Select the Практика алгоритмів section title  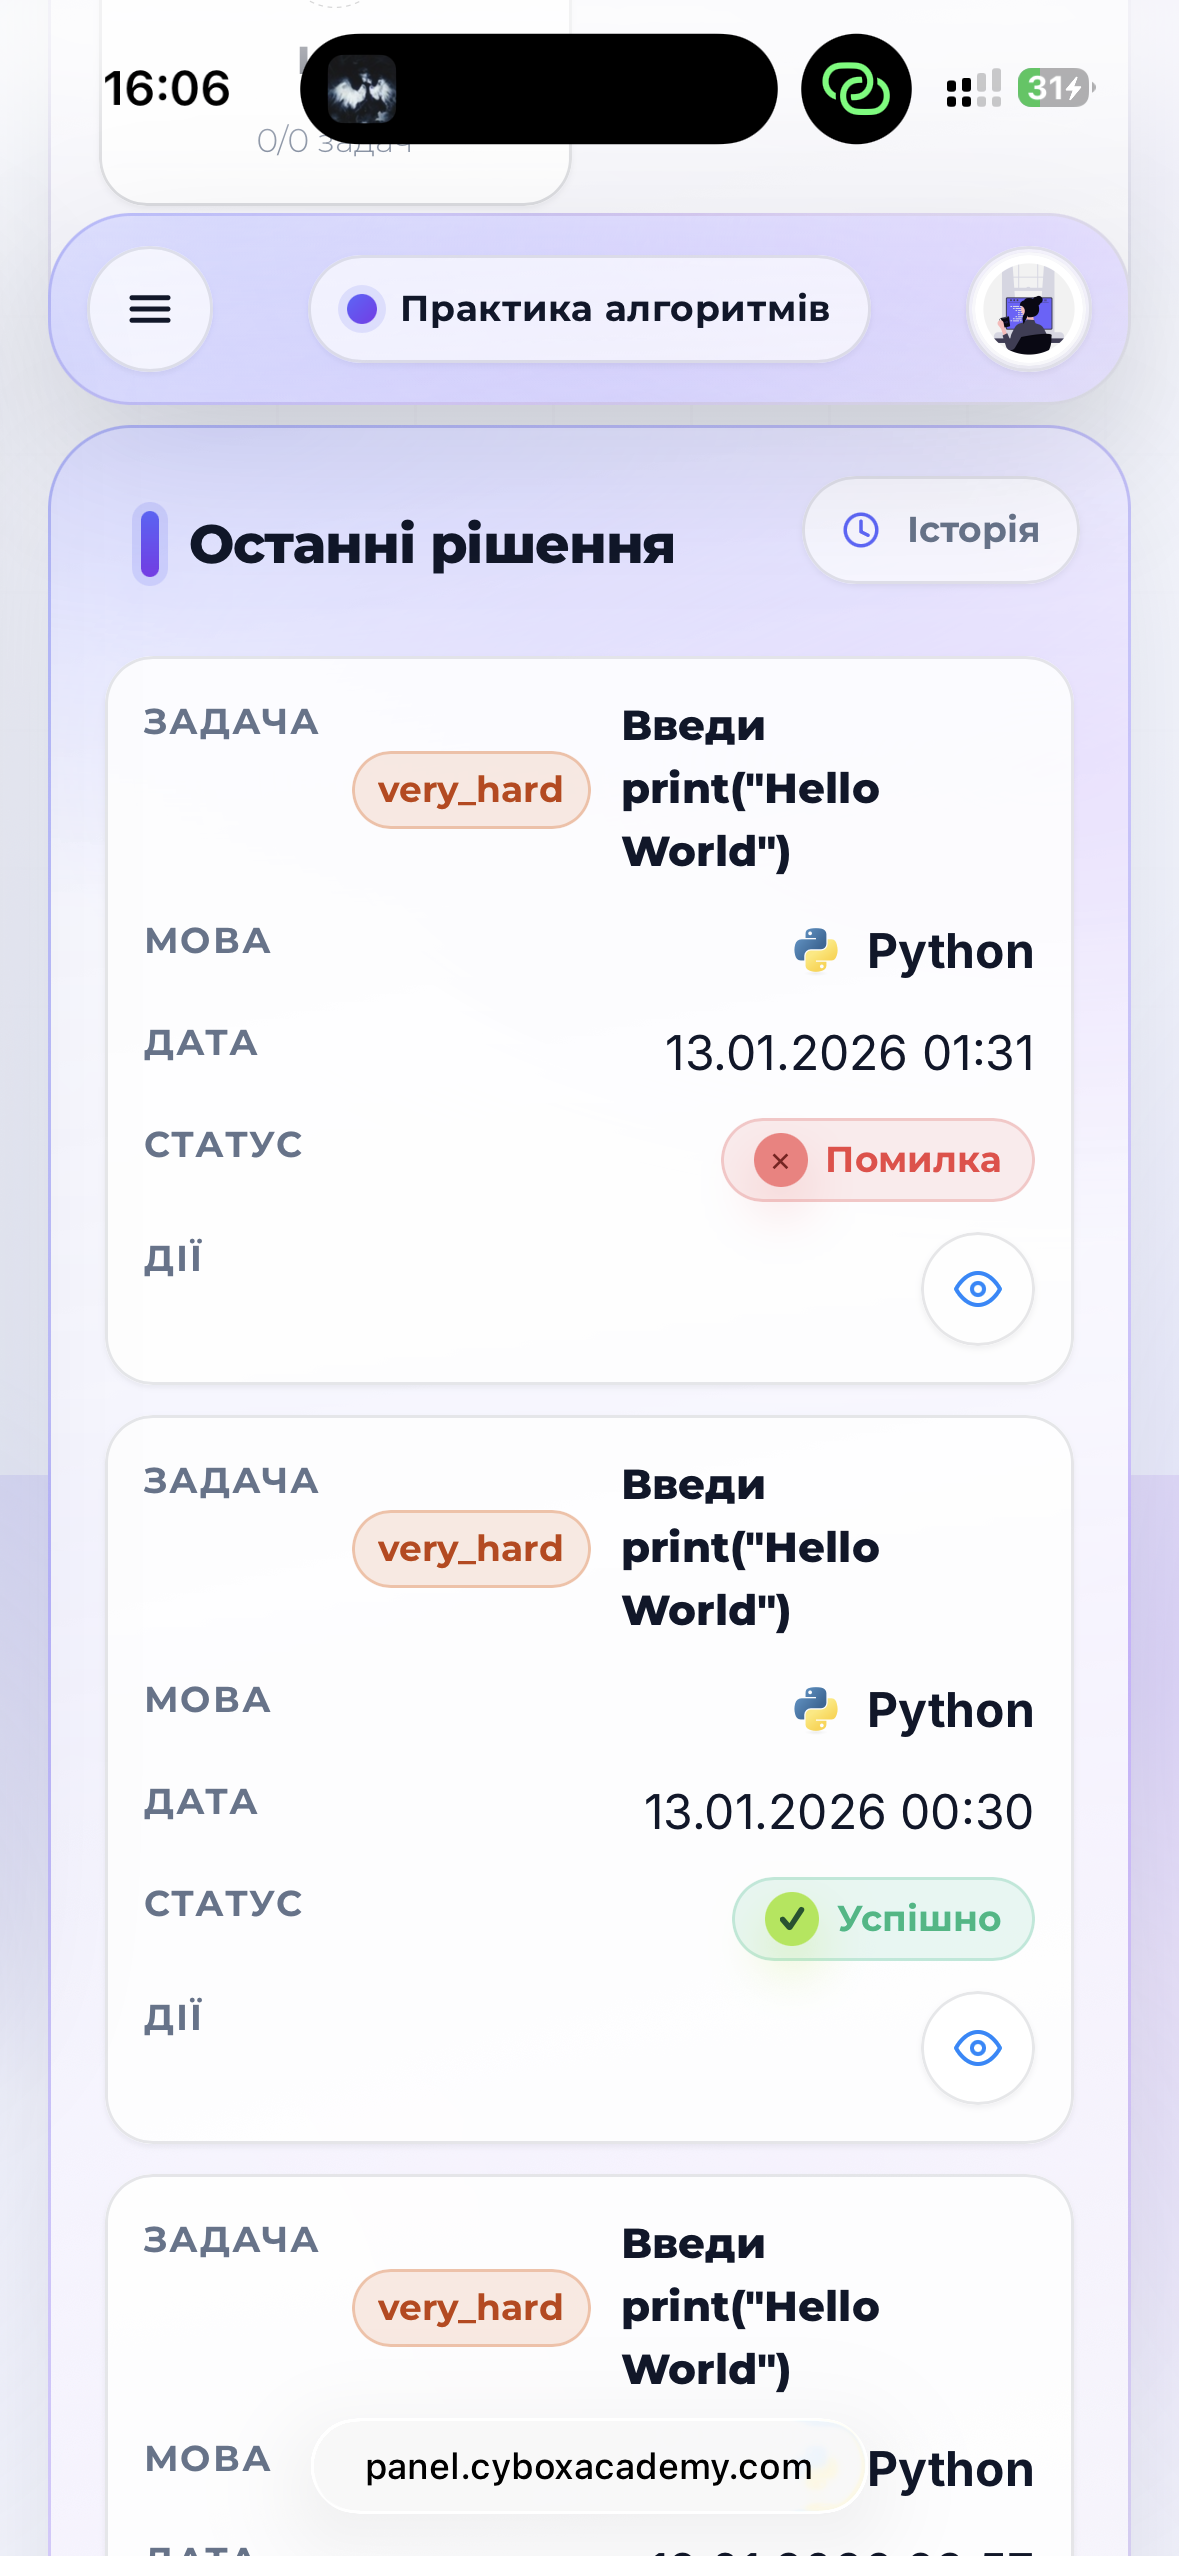click(x=614, y=309)
